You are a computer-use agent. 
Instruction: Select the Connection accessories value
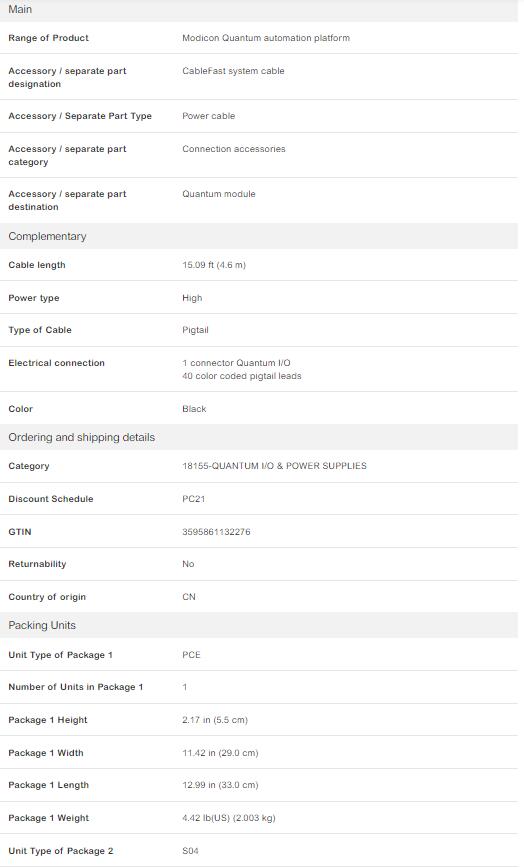point(234,149)
